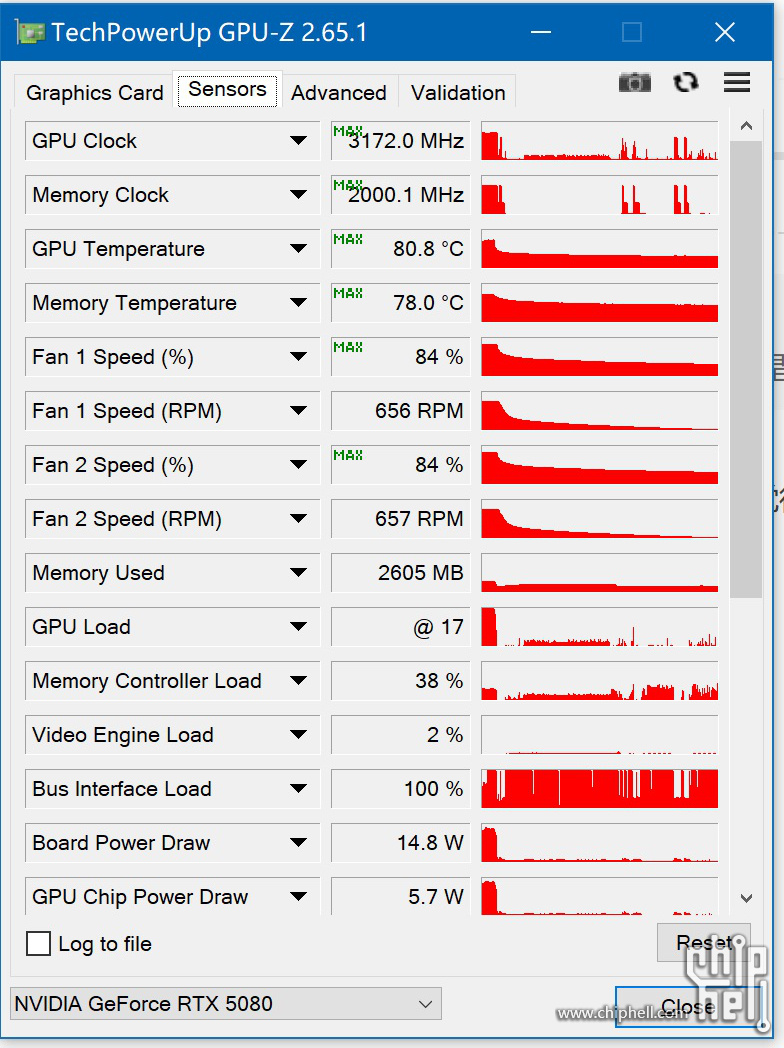Click the 80.8 °C GPU temperature value
This screenshot has width=784, height=1048.
(401, 249)
